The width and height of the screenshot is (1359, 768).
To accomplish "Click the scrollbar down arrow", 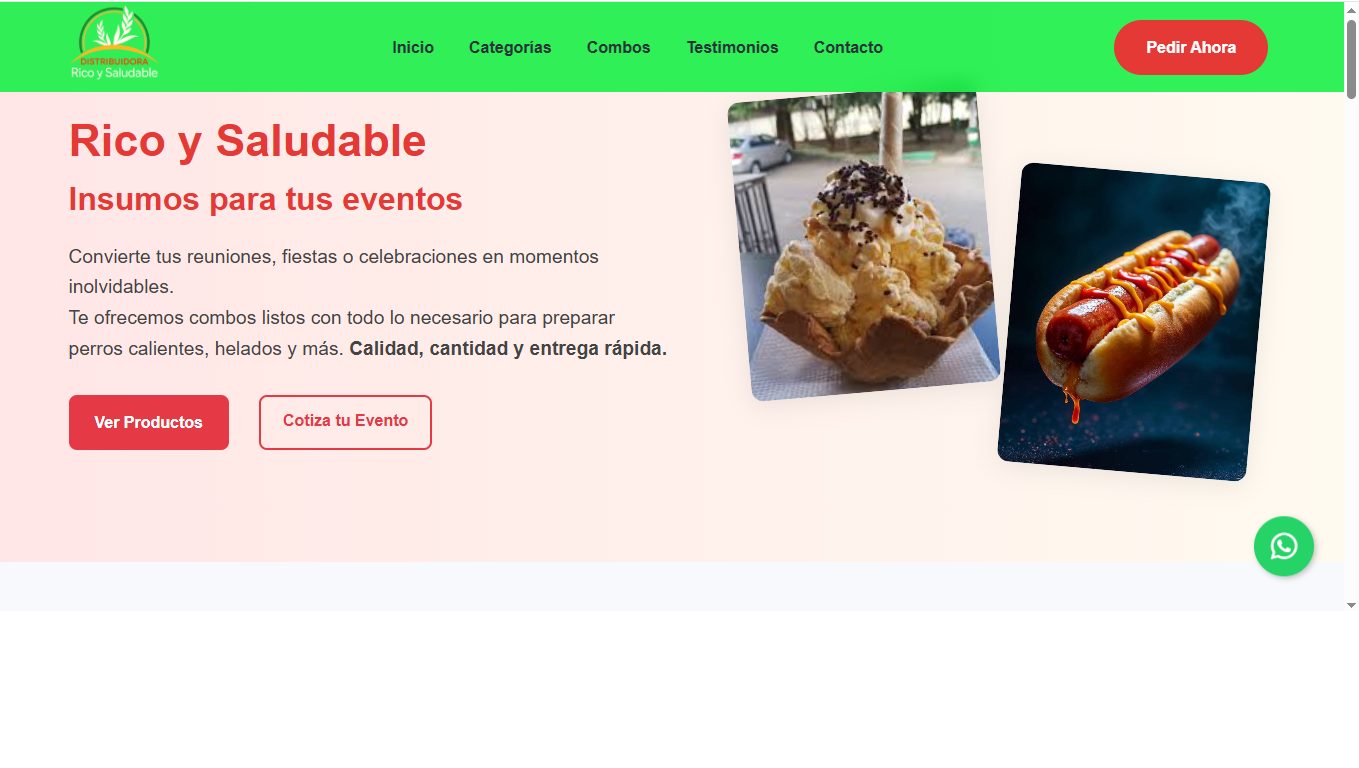I will coord(1351,604).
